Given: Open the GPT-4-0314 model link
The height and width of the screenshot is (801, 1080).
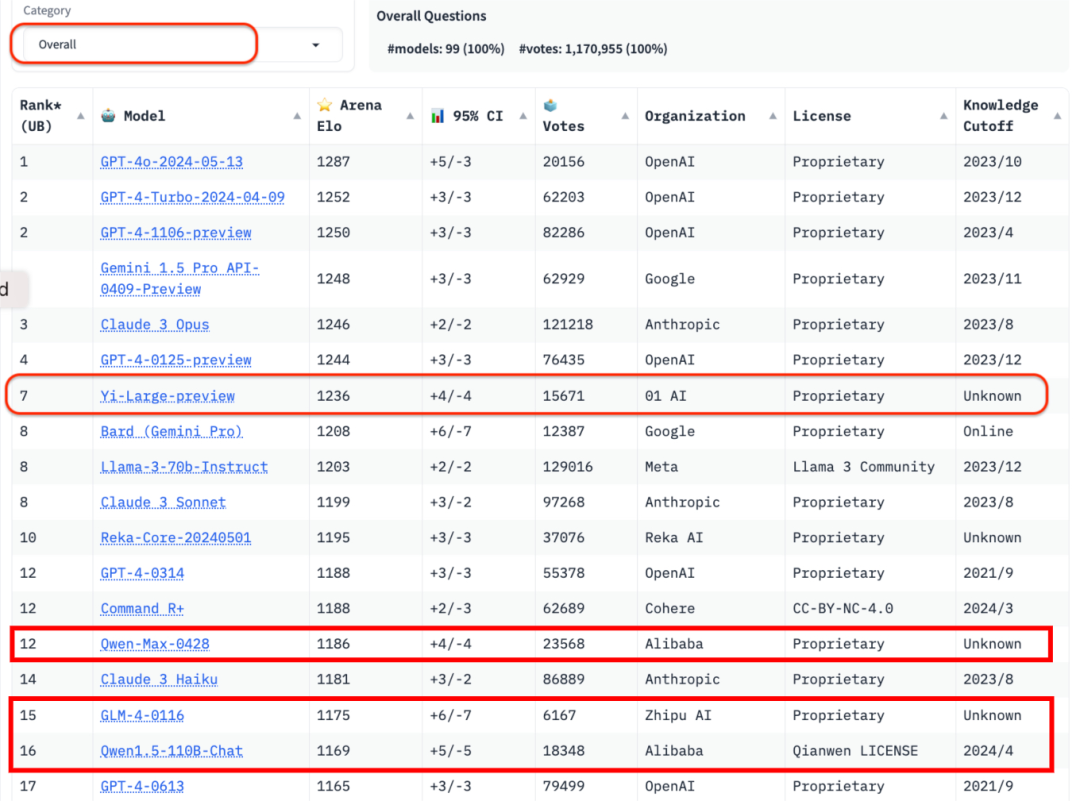Looking at the screenshot, I should click(143, 574).
